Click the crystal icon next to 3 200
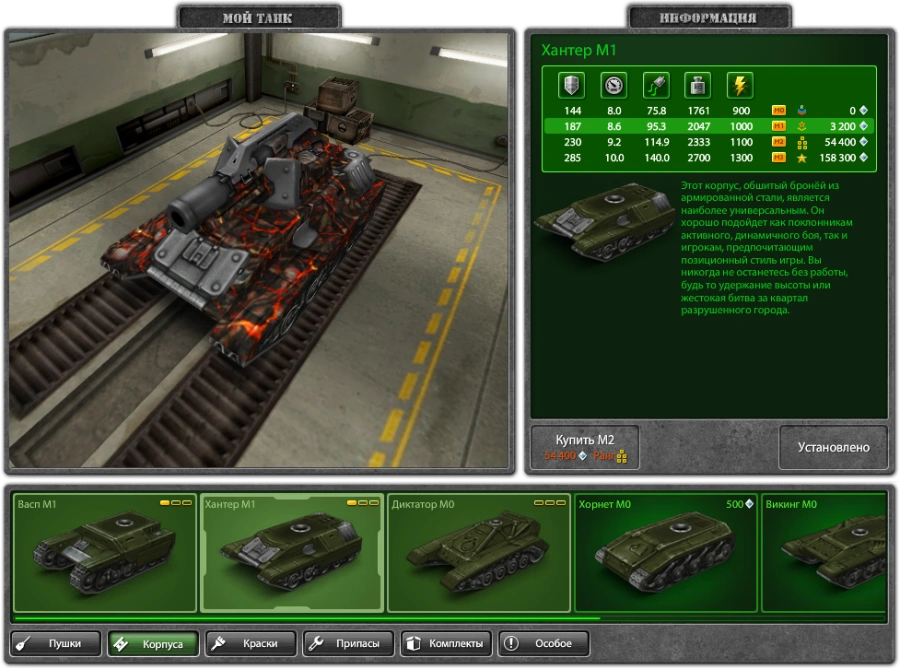Screen dimensions: 900x670 [x=863, y=126]
